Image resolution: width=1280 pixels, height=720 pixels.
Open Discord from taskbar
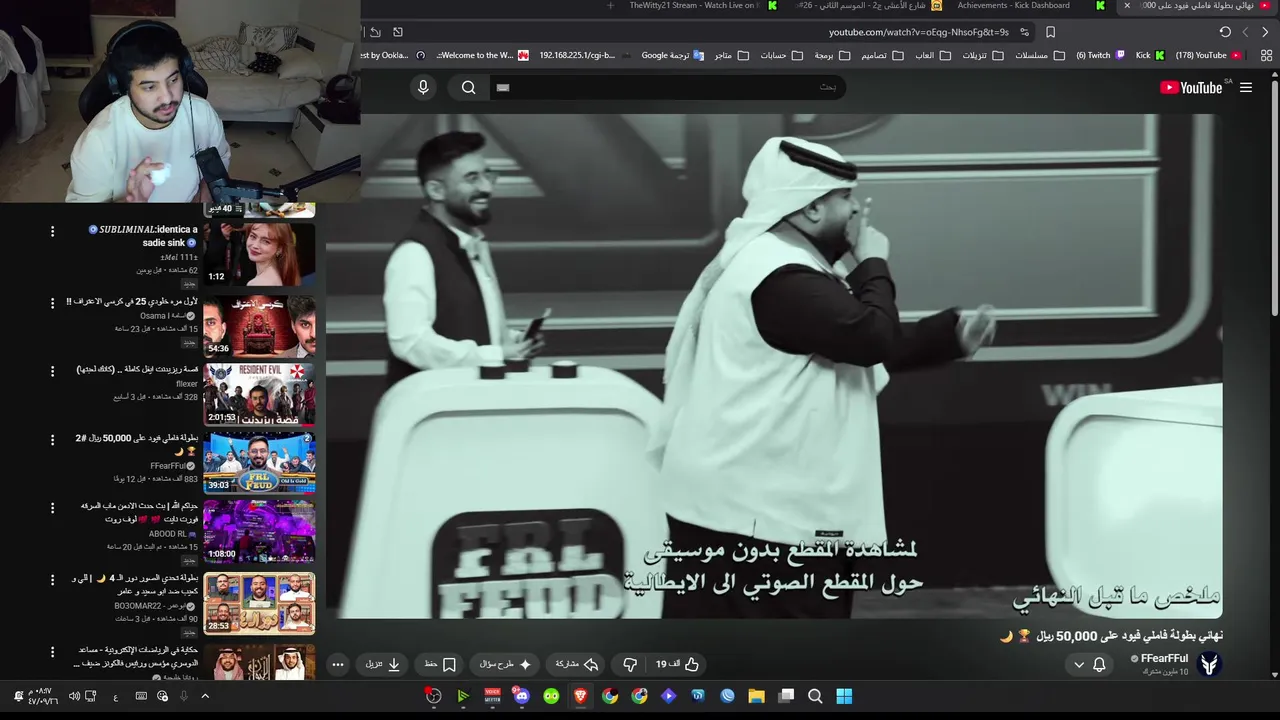coord(521,696)
